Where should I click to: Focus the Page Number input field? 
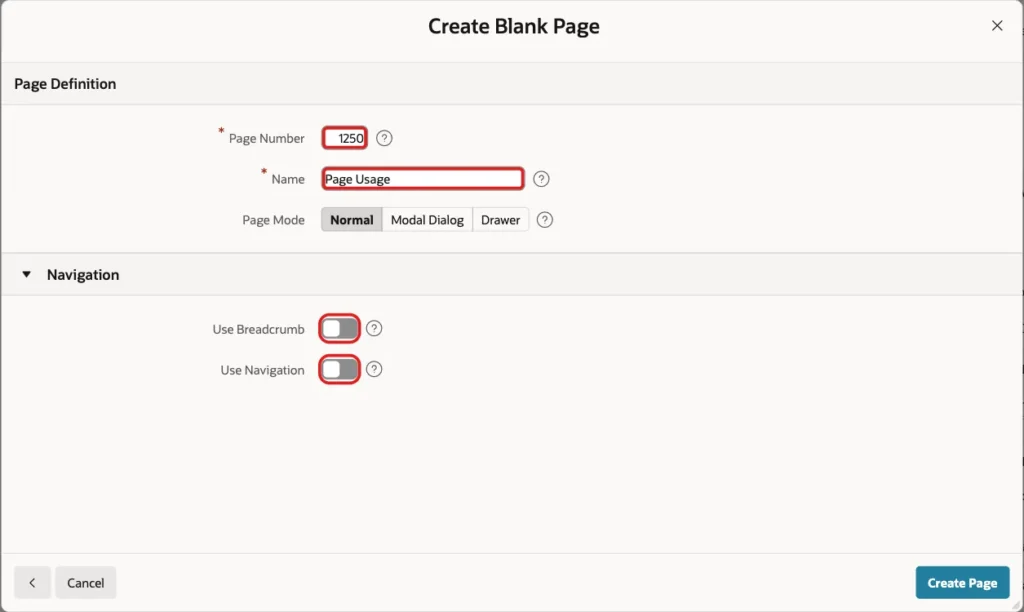(344, 138)
